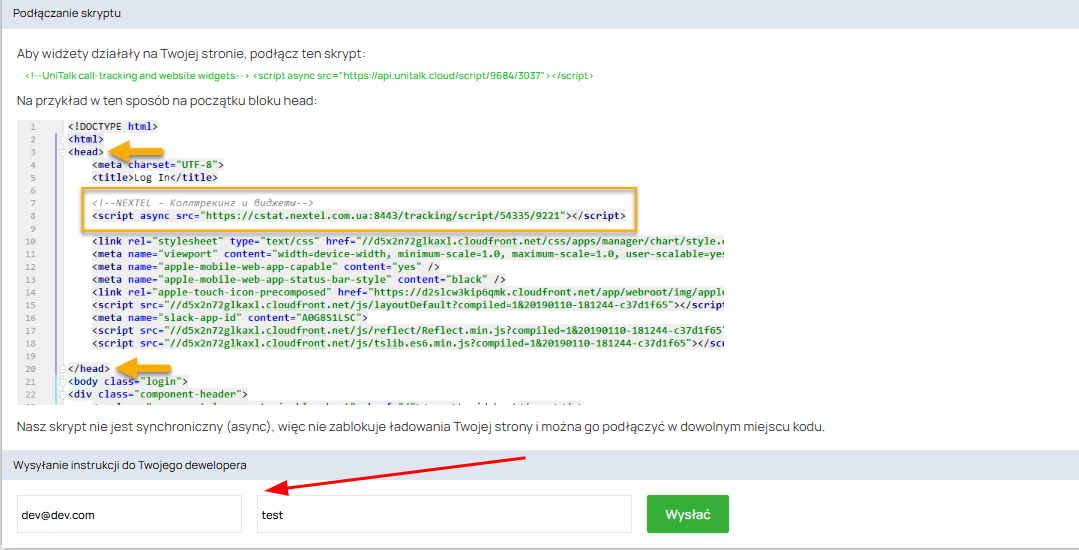Click line number 8 in the code gutter
Image resolution: width=1079 pixels, height=550 pixels.
click(33, 215)
